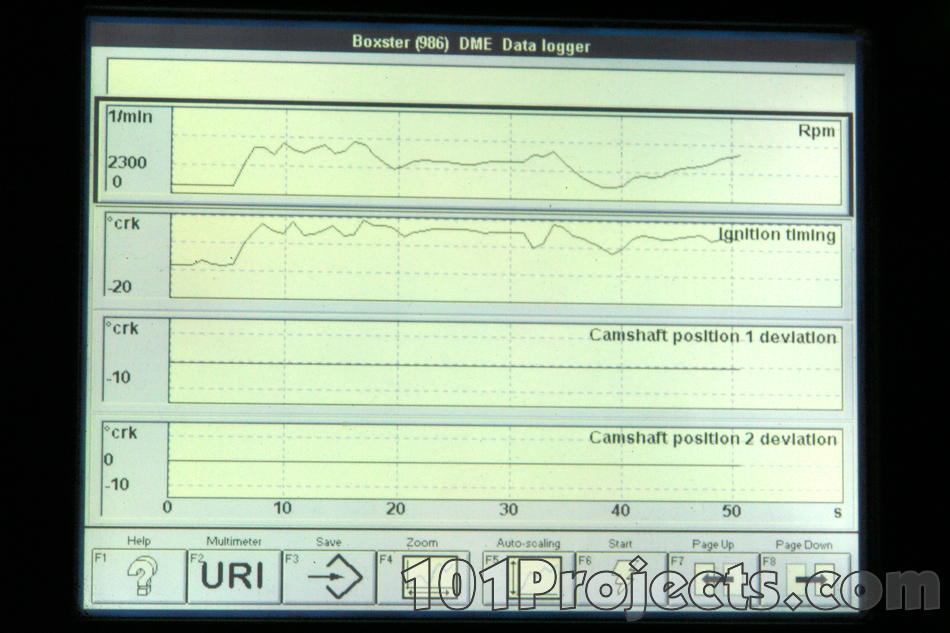Click the Boxster (986) DME Data logger title

(x=471, y=44)
